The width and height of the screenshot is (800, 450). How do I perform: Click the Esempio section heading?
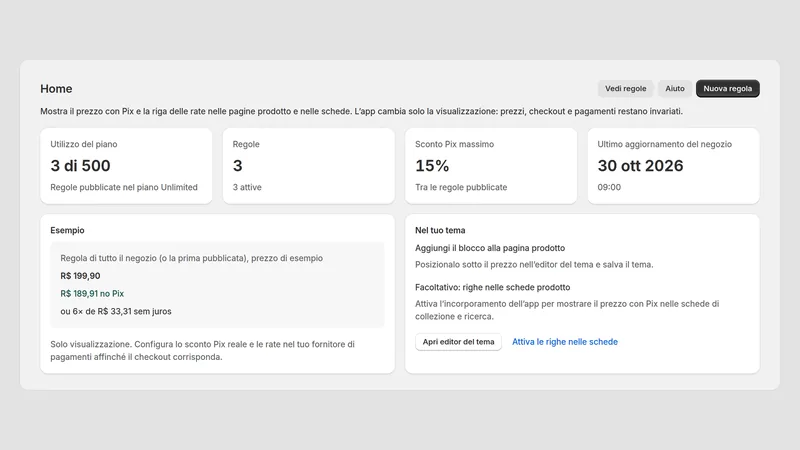tap(67, 231)
